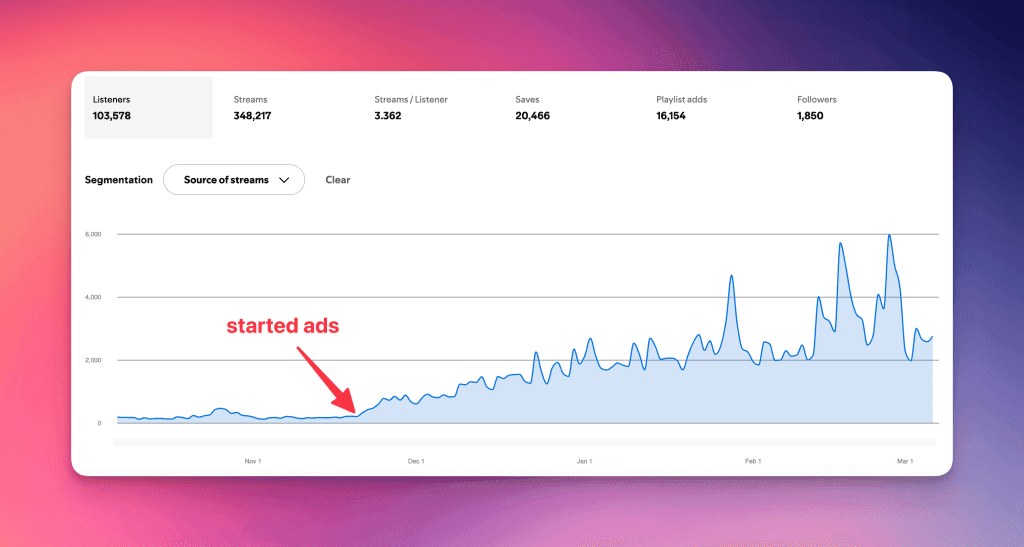Click the 2,000 y-axis label
This screenshot has width=1024, height=547.
point(93,360)
